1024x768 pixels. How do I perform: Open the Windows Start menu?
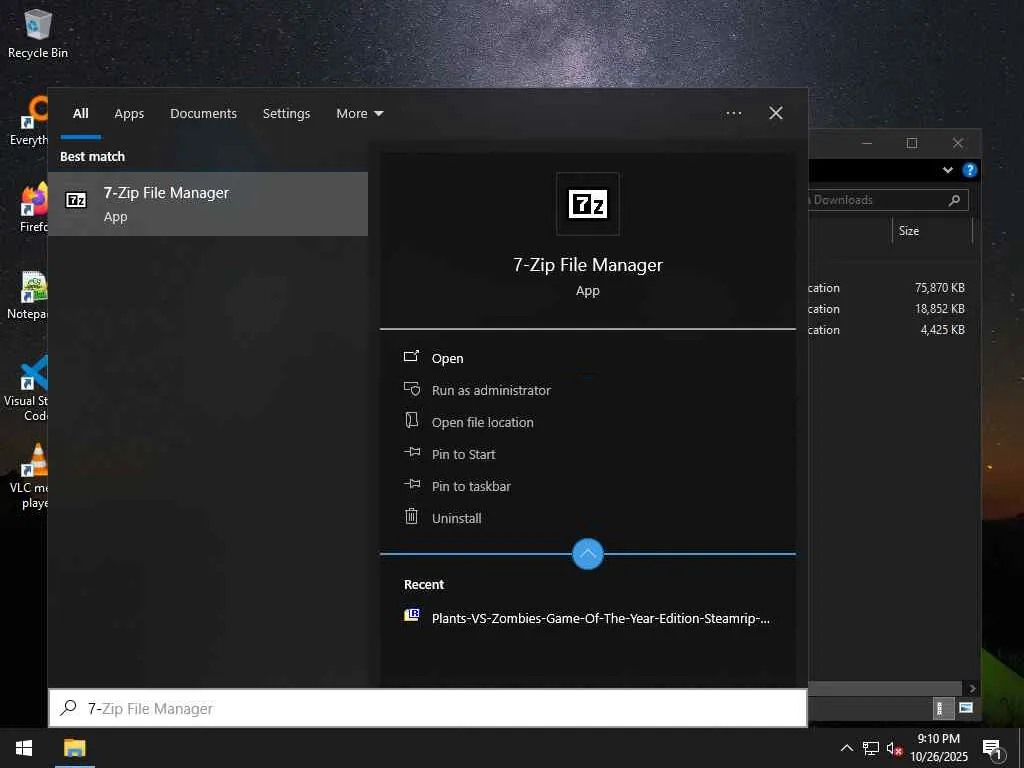(24, 748)
